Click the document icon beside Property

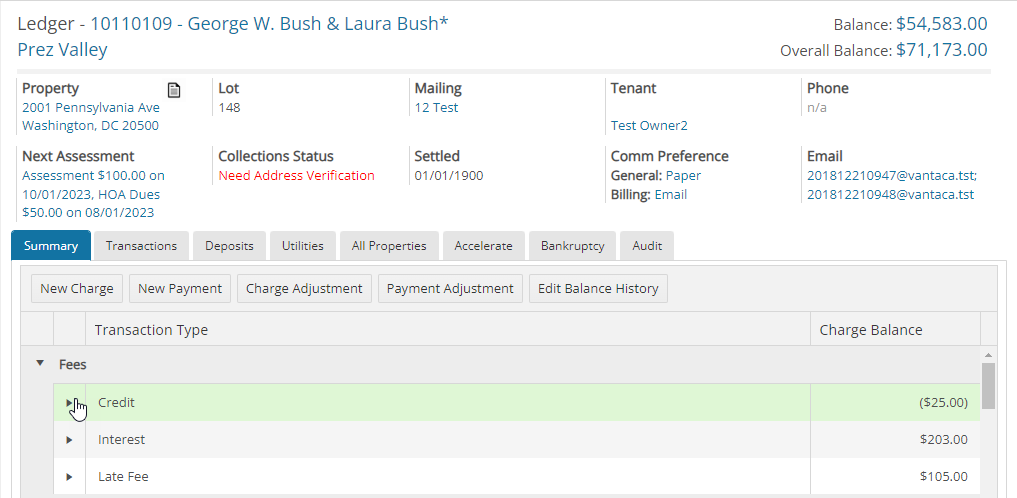coord(174,90)
